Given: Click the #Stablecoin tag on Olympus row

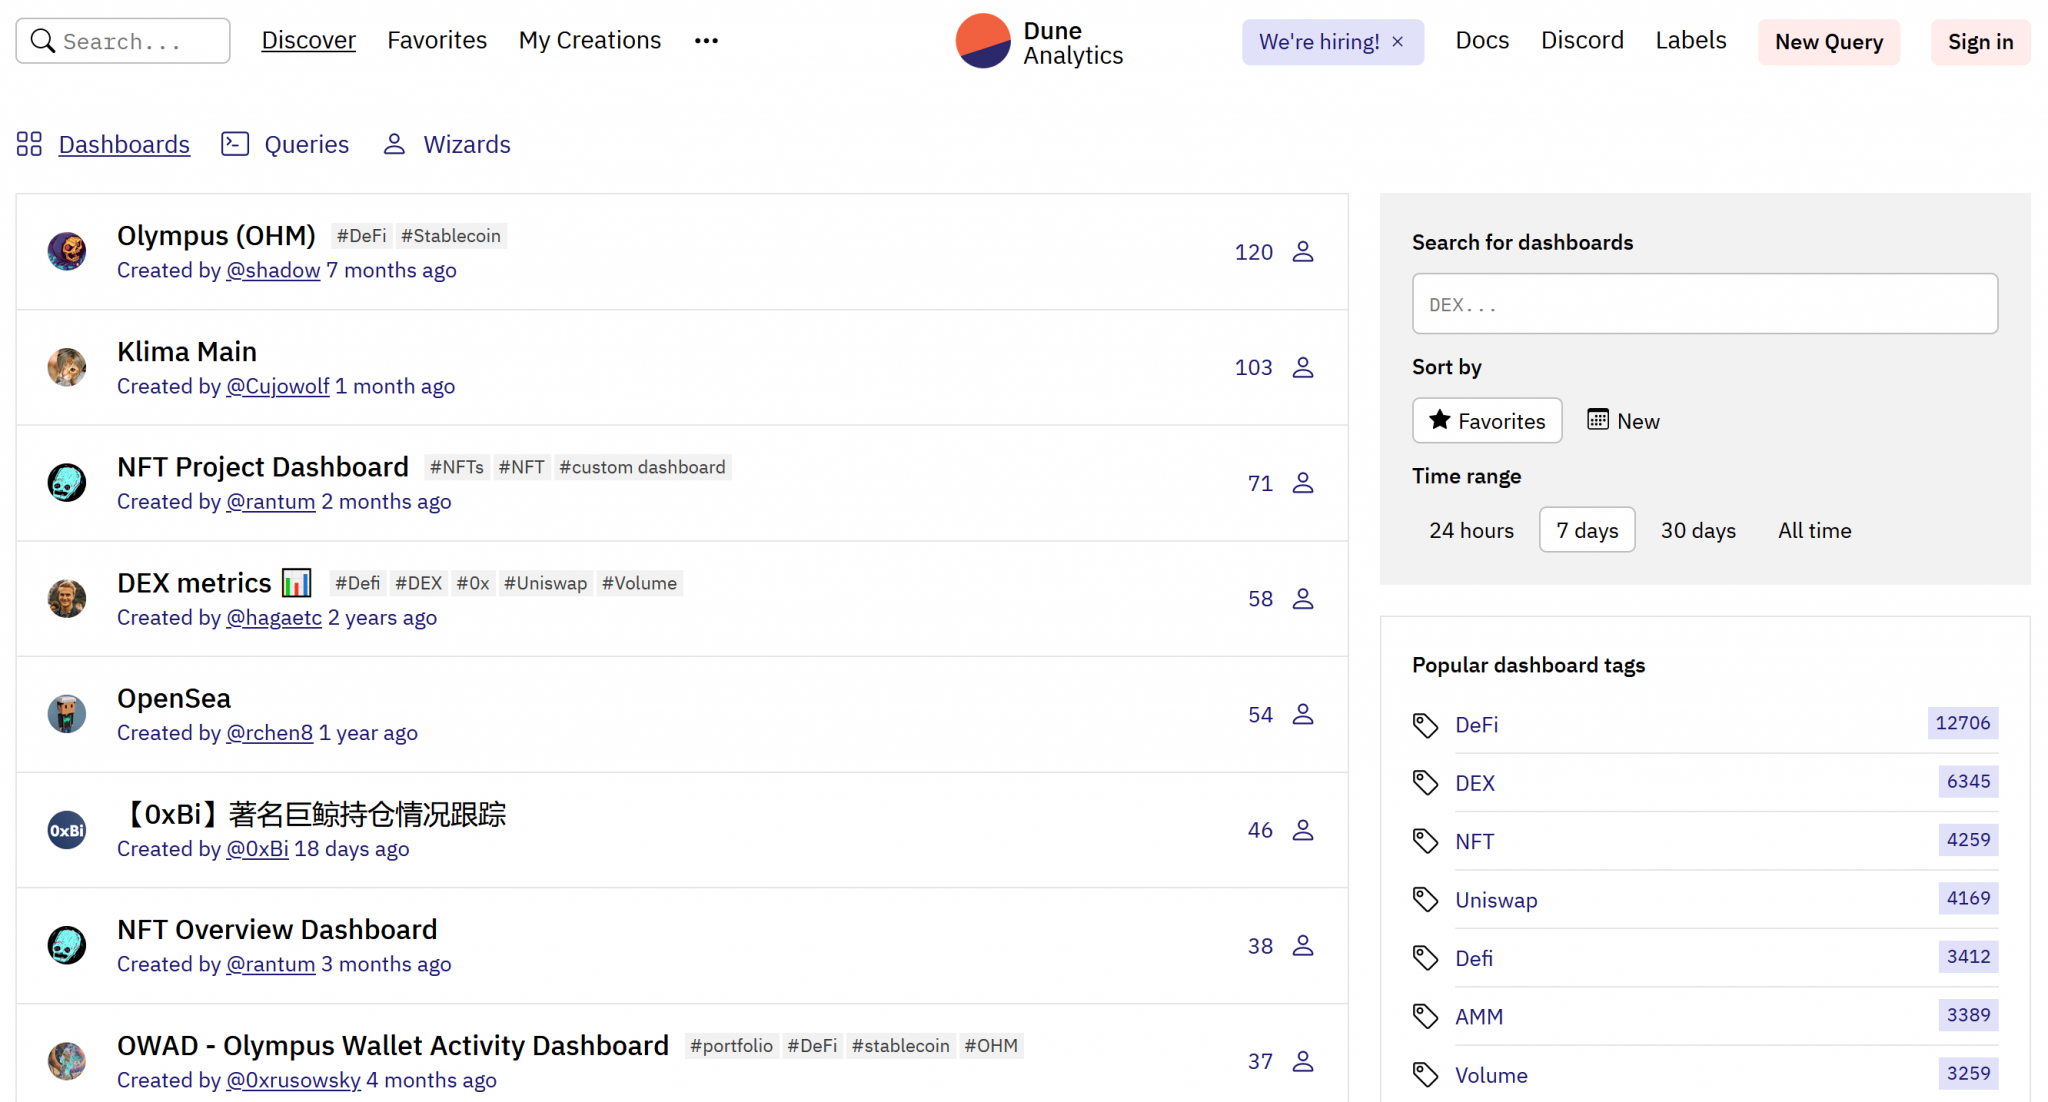Looking at the screenshot, I should [x=451, y=236].
